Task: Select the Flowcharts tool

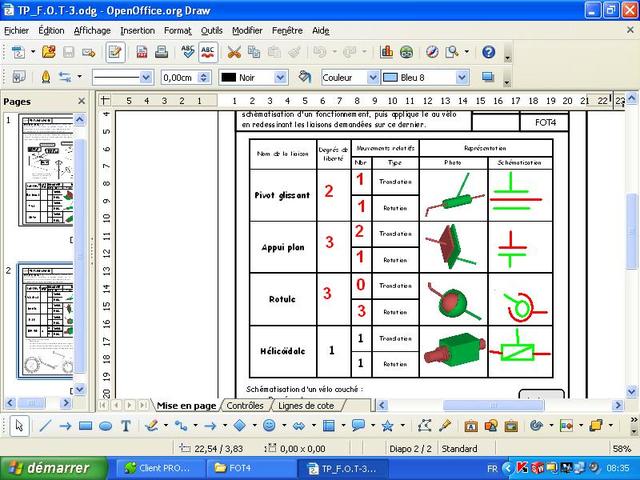Action: coord(328,426)
